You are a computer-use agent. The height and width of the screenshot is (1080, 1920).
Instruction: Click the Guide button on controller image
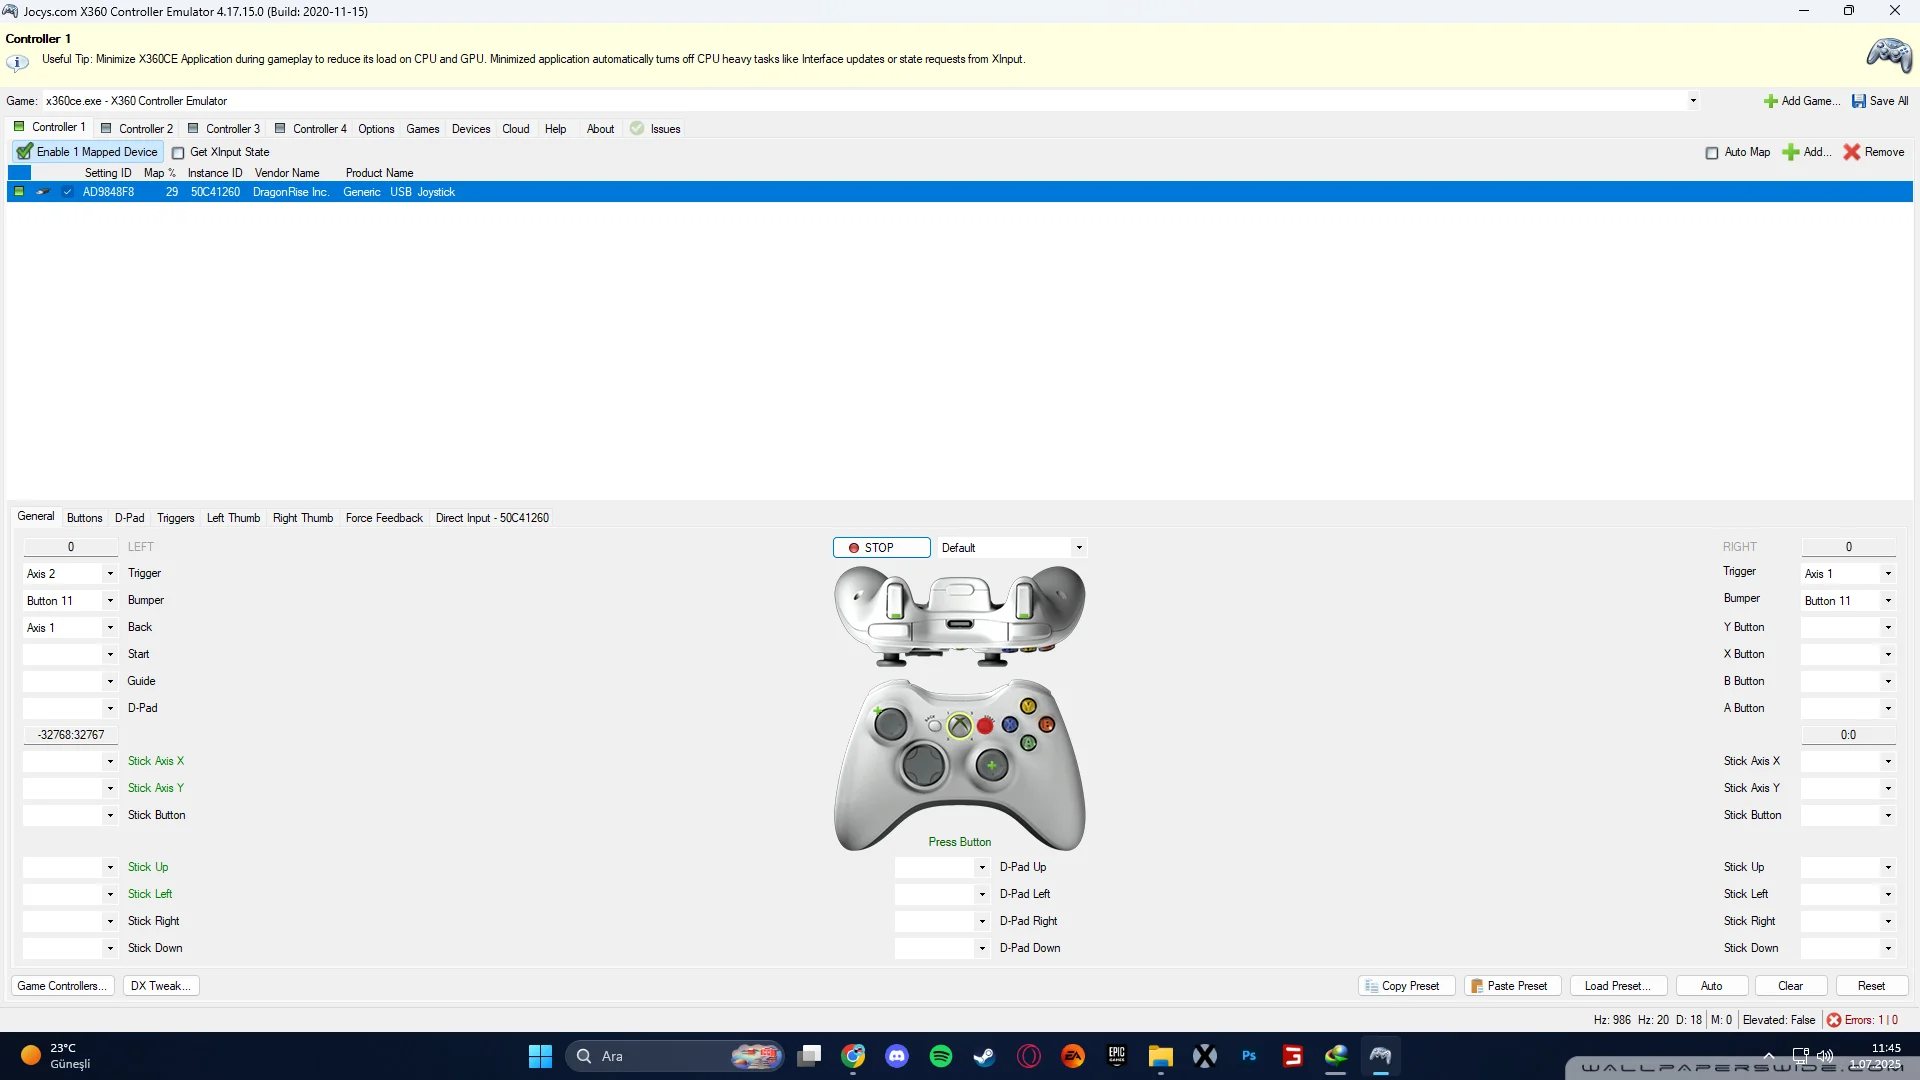point(959,726)
